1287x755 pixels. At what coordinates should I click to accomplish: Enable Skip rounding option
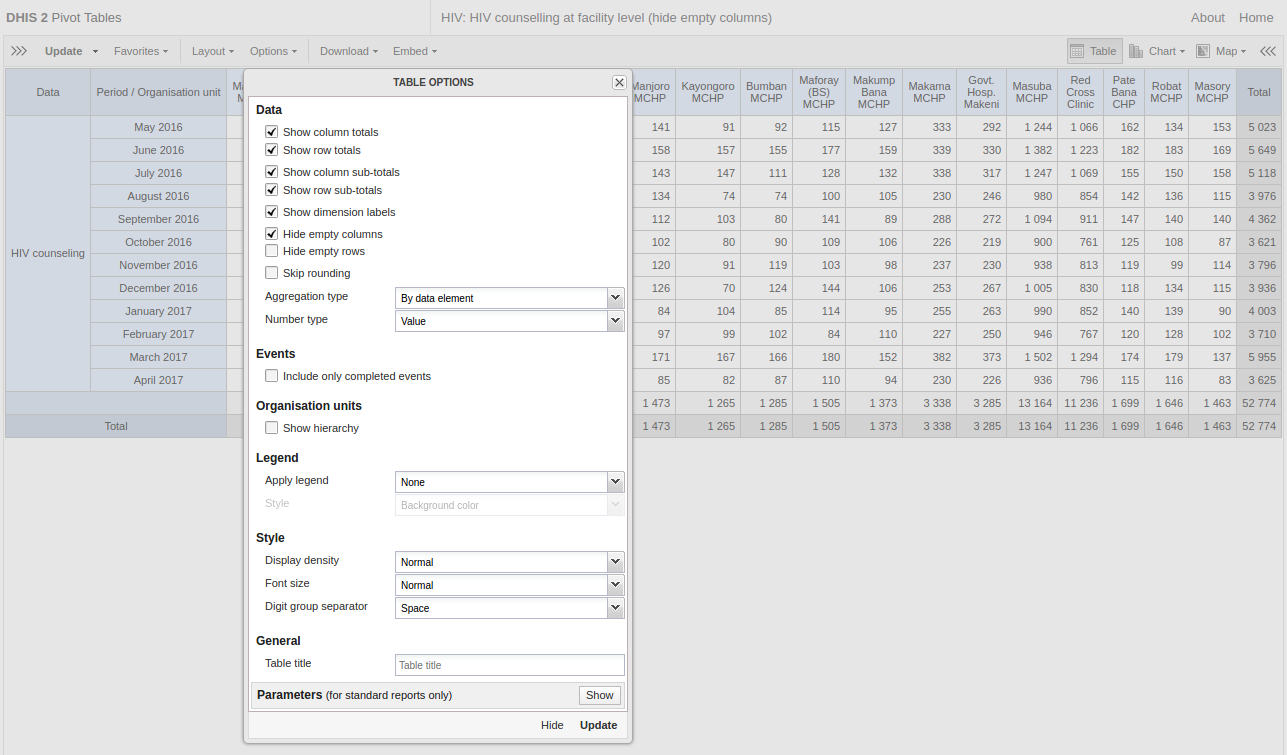[272, 273]
